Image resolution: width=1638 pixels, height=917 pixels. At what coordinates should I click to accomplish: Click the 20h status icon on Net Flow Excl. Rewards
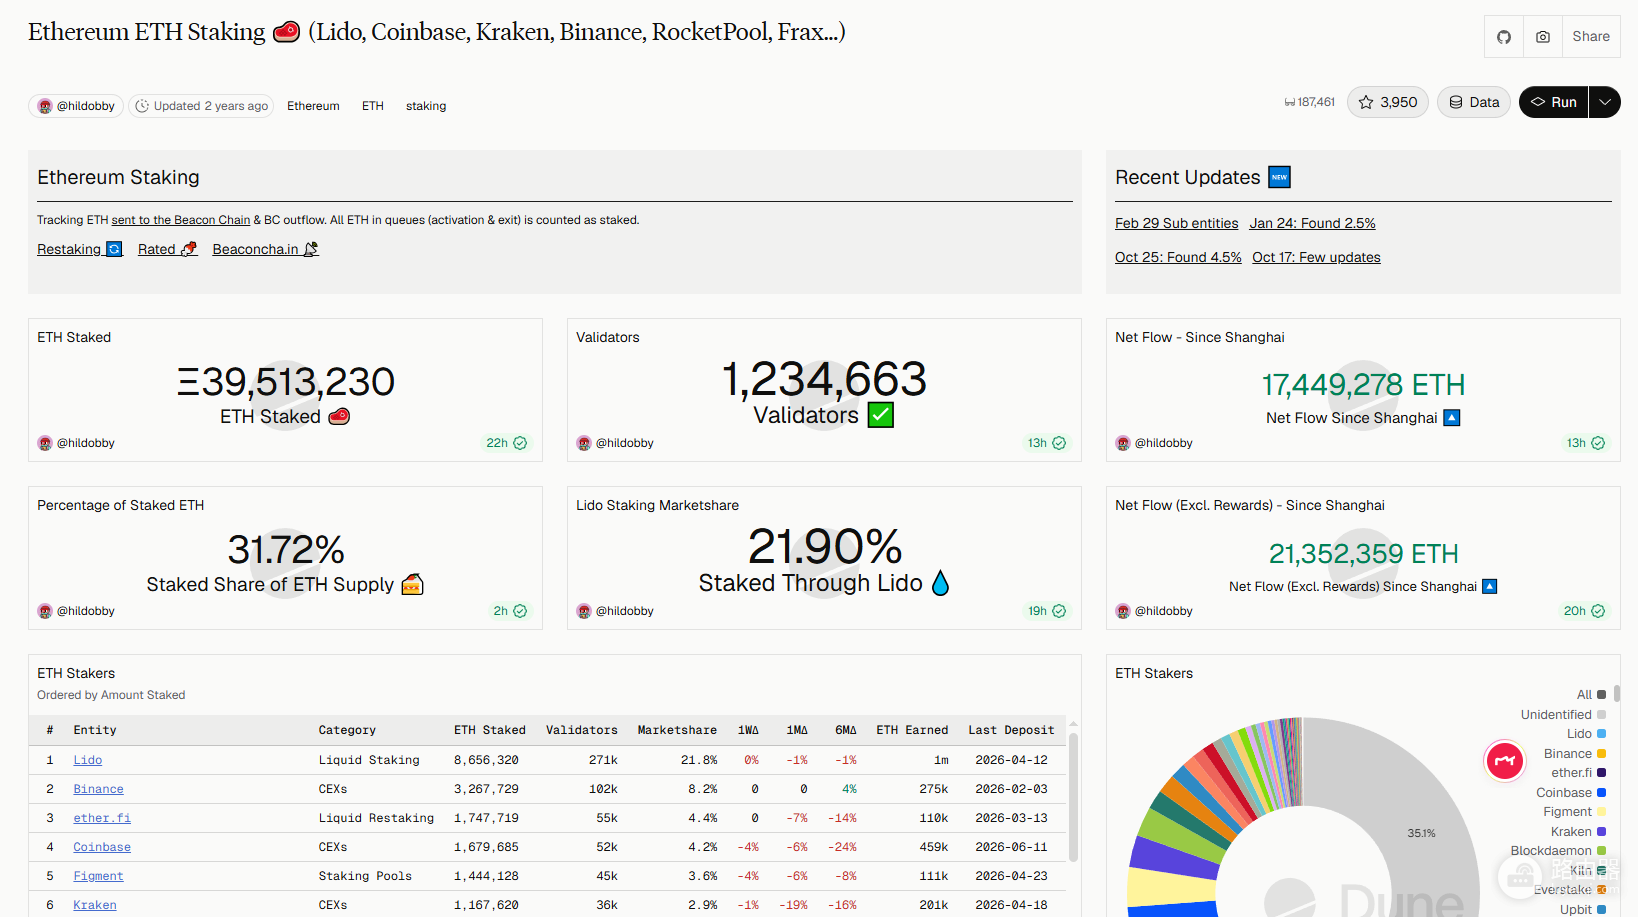pyautogui.click(x=1598, y=611)
